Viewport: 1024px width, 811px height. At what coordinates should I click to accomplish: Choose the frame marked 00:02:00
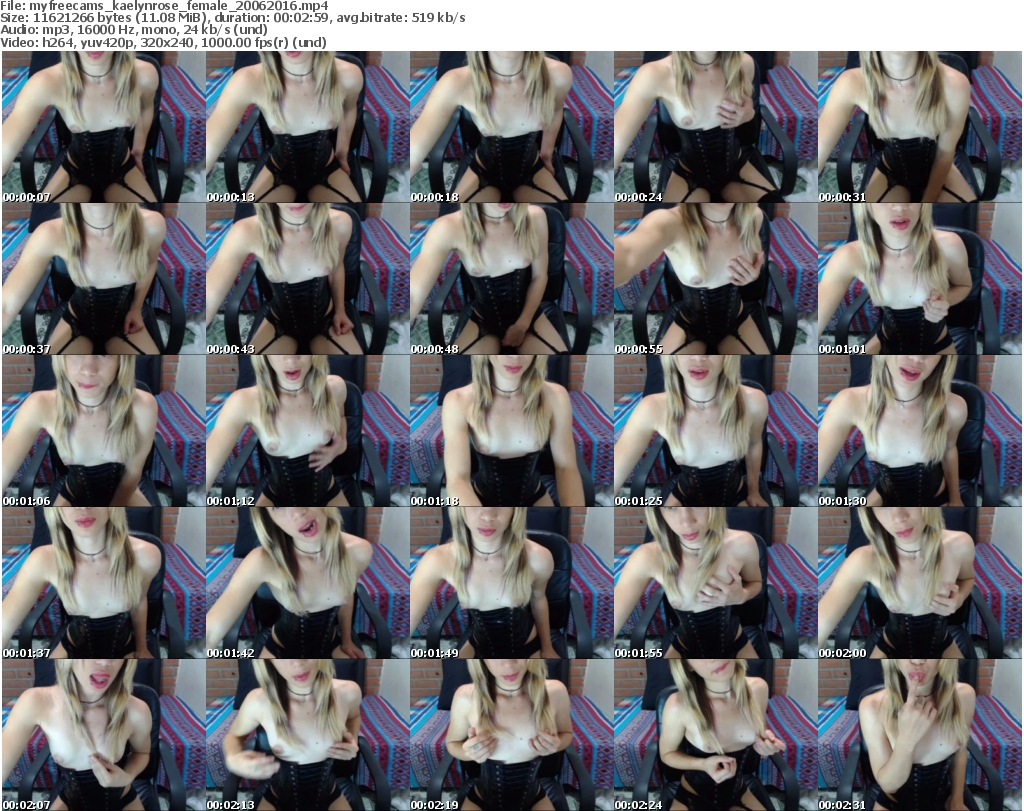point(920,583)
